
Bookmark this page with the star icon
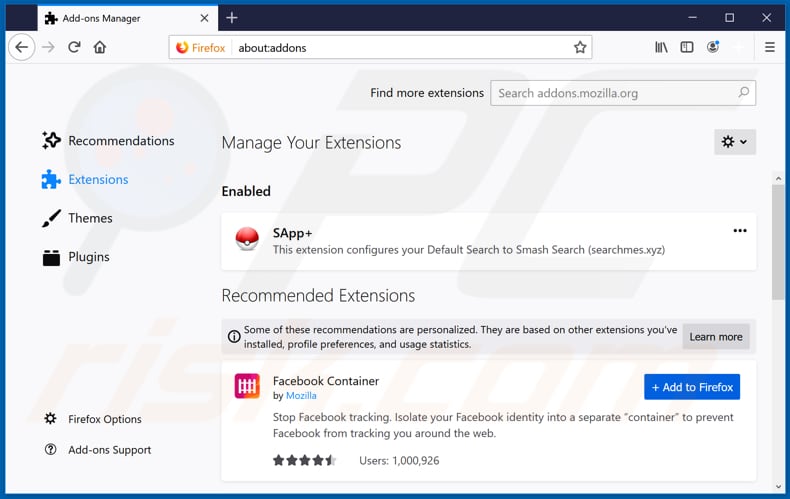tap(580, 47)
